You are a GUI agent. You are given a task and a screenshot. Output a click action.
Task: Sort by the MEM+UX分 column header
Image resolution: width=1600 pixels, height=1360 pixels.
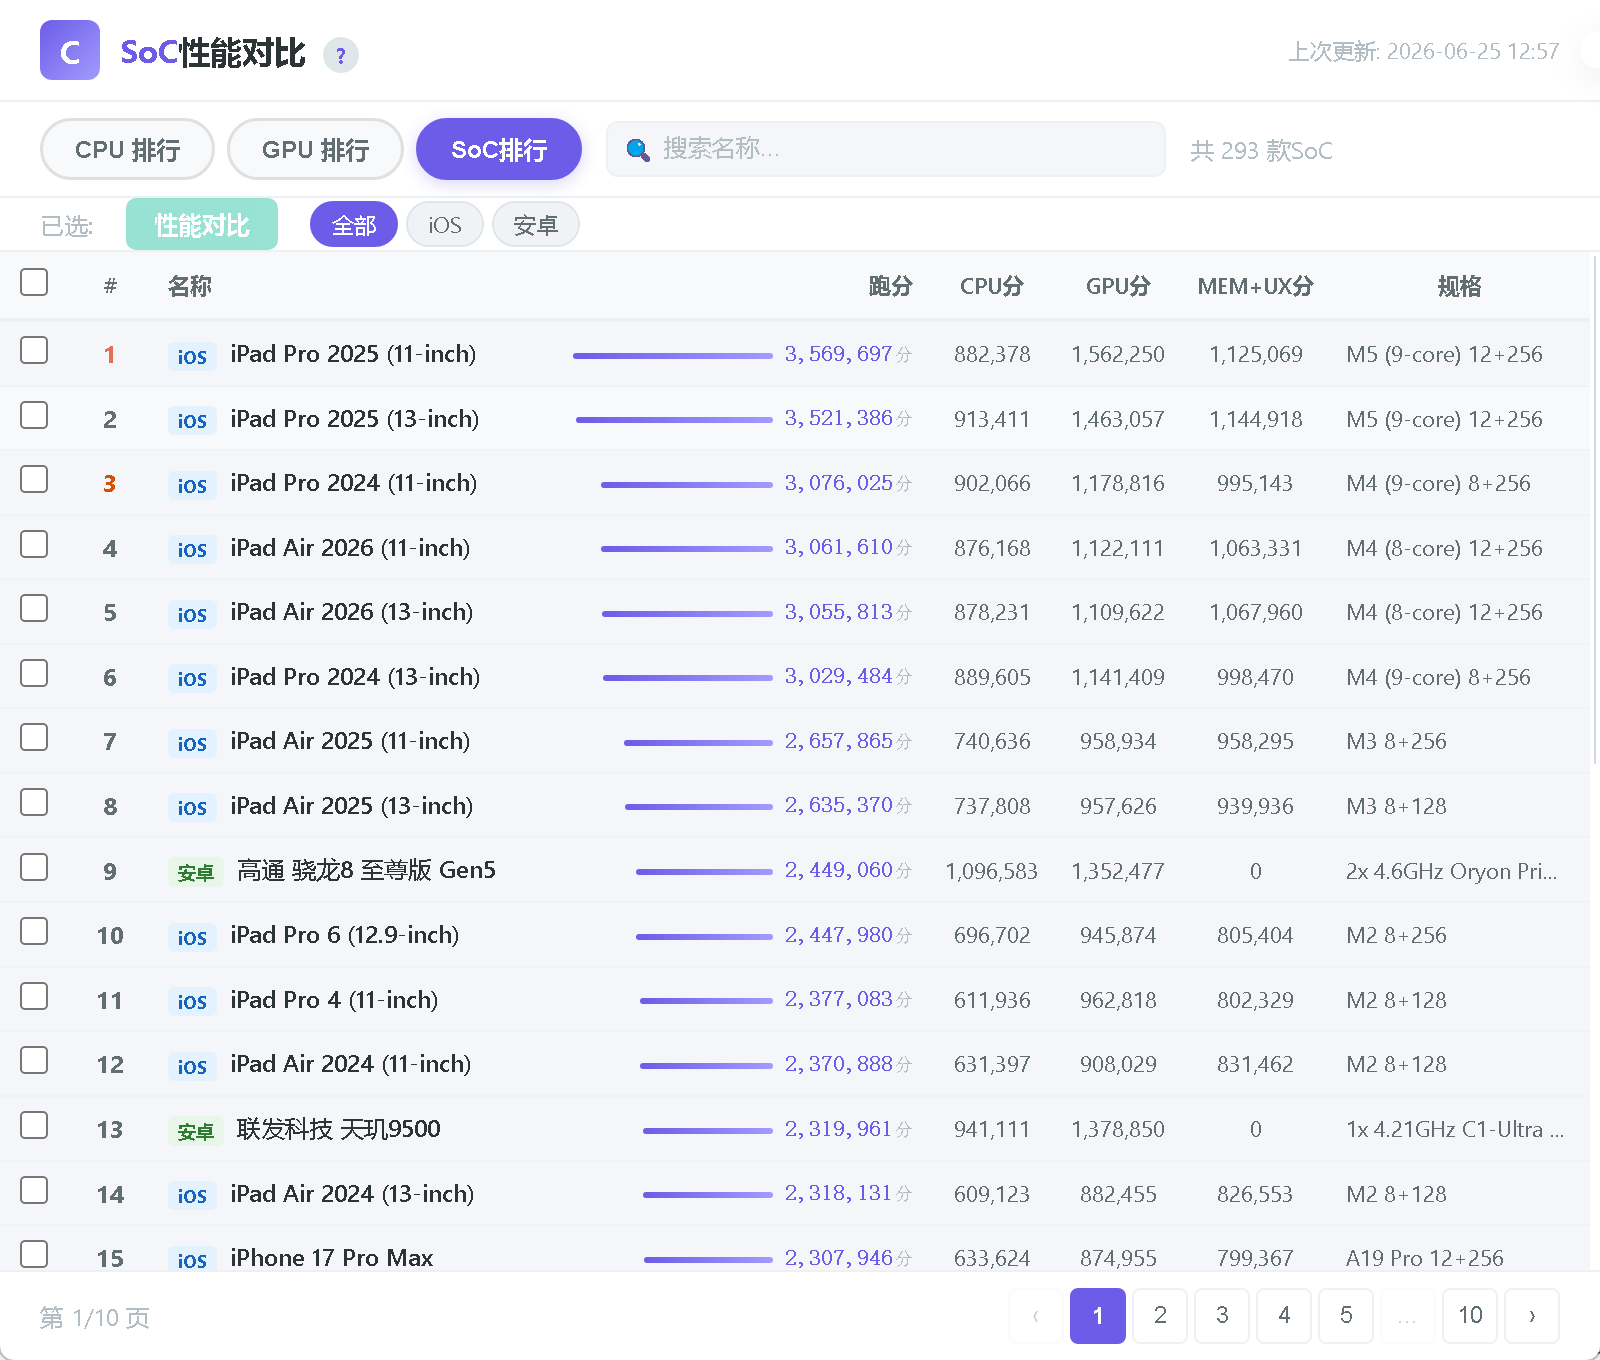tap(1255, 286)
